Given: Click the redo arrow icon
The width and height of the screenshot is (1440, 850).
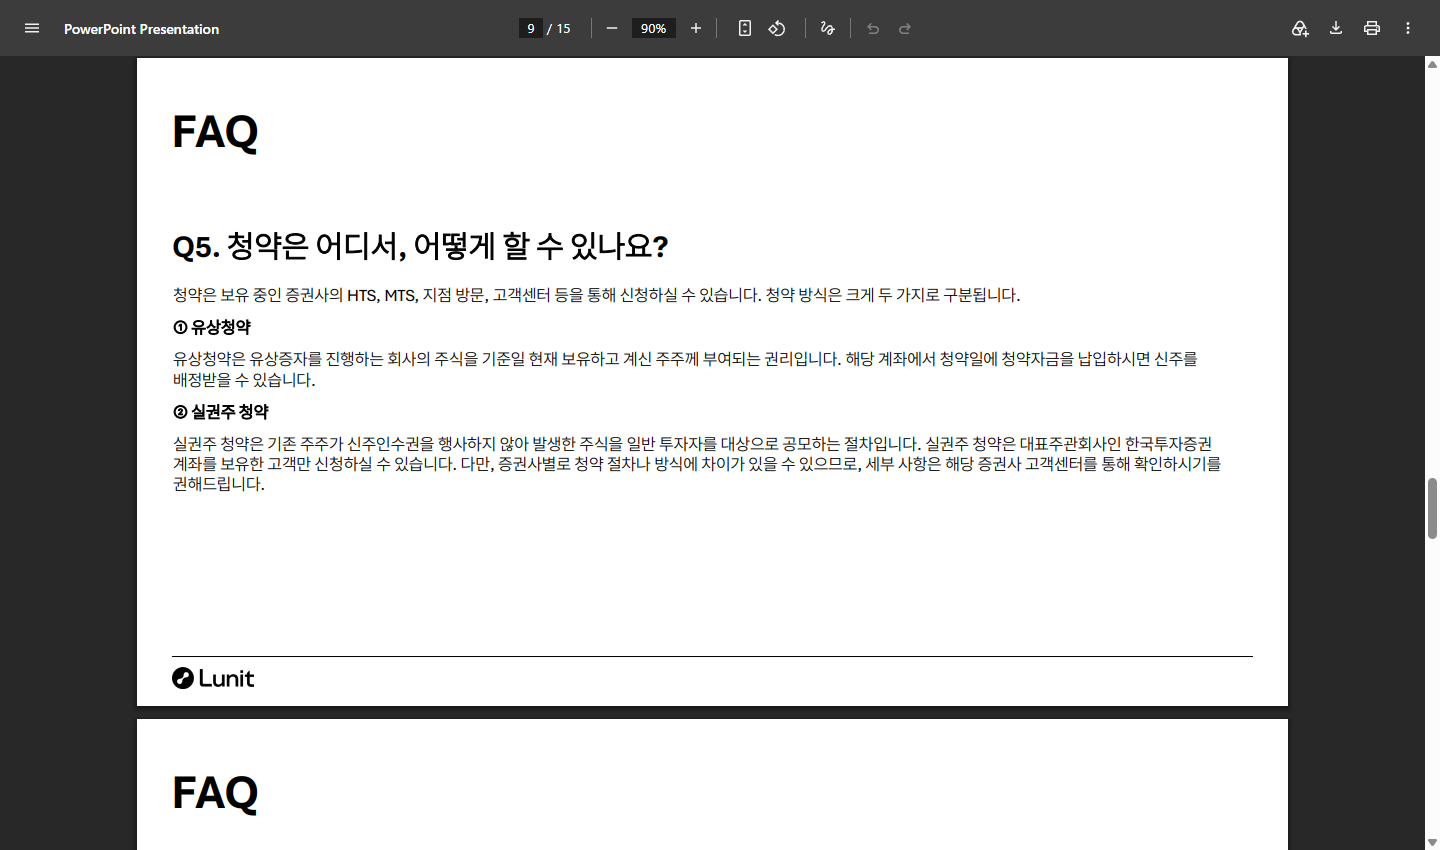Looking at the screenshot, I should click(905, 28).
